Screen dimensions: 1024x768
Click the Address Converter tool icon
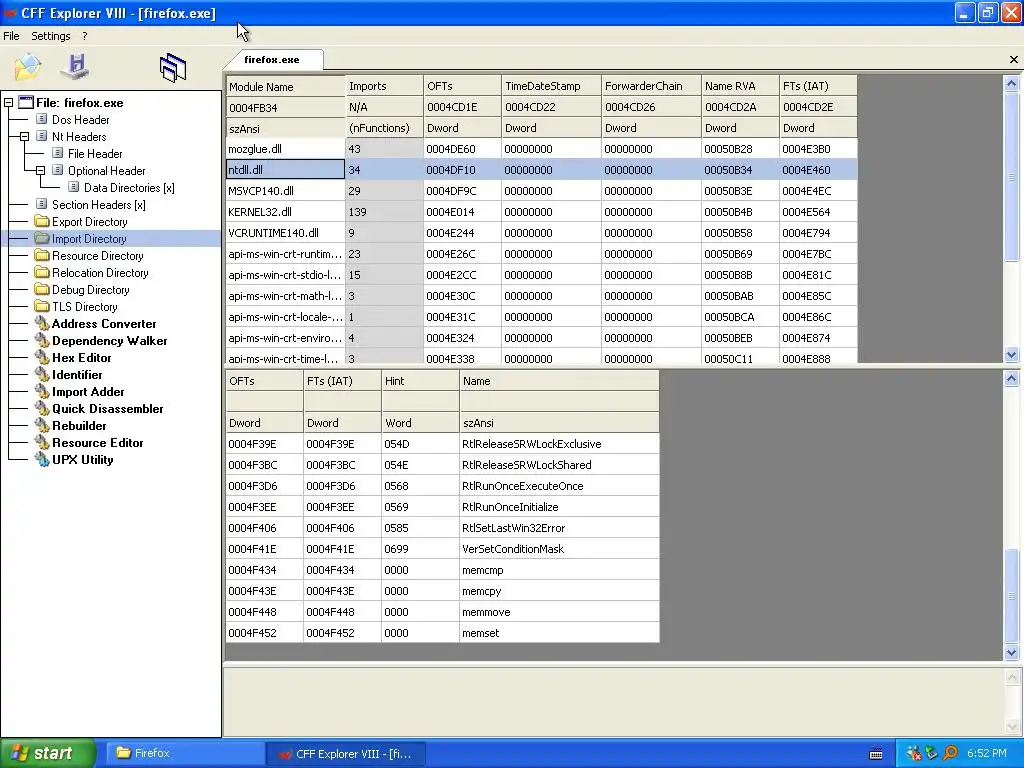(42, 323)
